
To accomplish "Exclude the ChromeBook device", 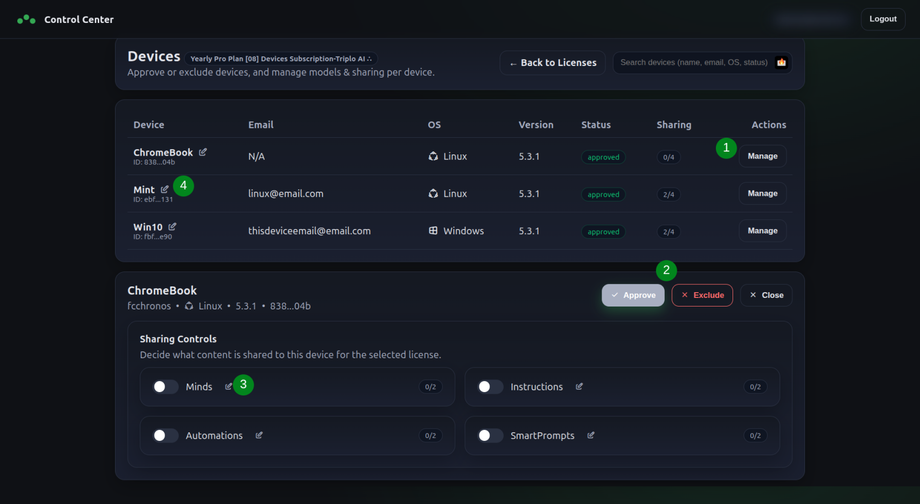I will pyautogui.click(x=702, y=295).
